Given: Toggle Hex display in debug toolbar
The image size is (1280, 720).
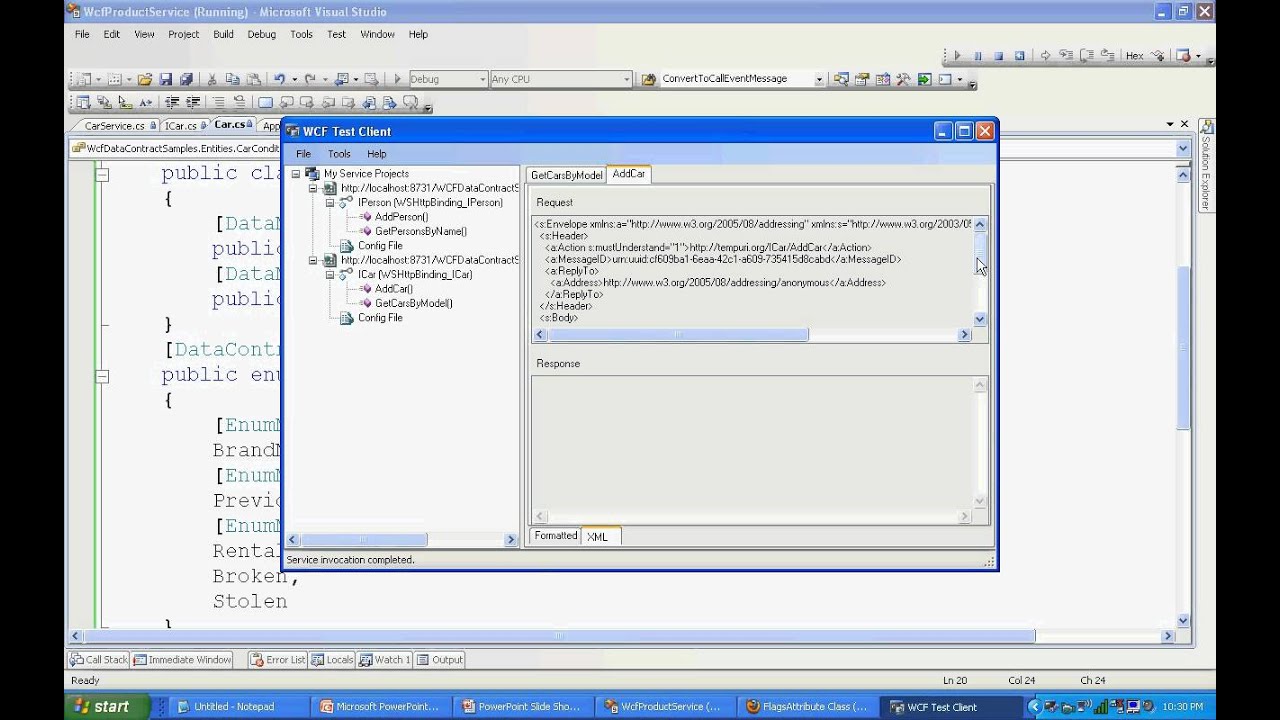Looking at the screenshot, I should [1135, 56].
